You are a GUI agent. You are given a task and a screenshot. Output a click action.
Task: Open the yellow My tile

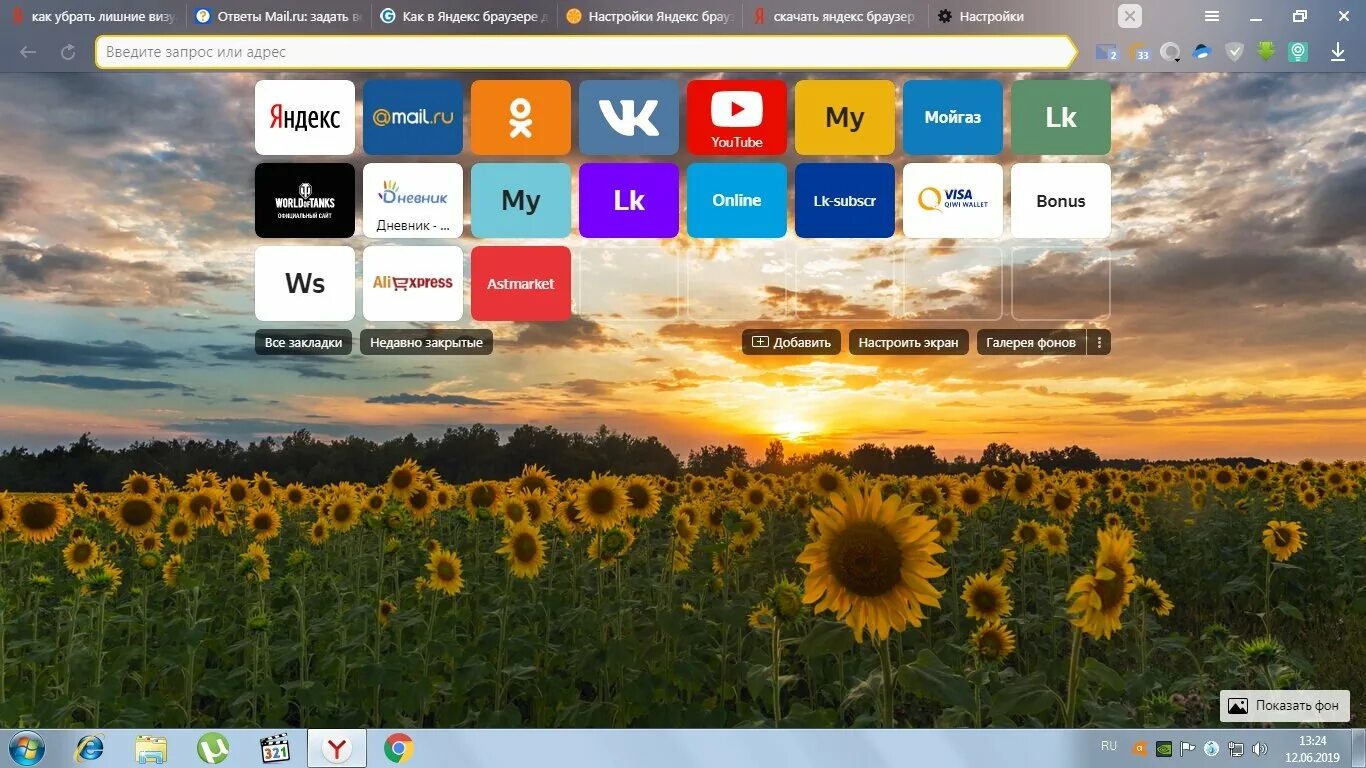coord(845,117)
